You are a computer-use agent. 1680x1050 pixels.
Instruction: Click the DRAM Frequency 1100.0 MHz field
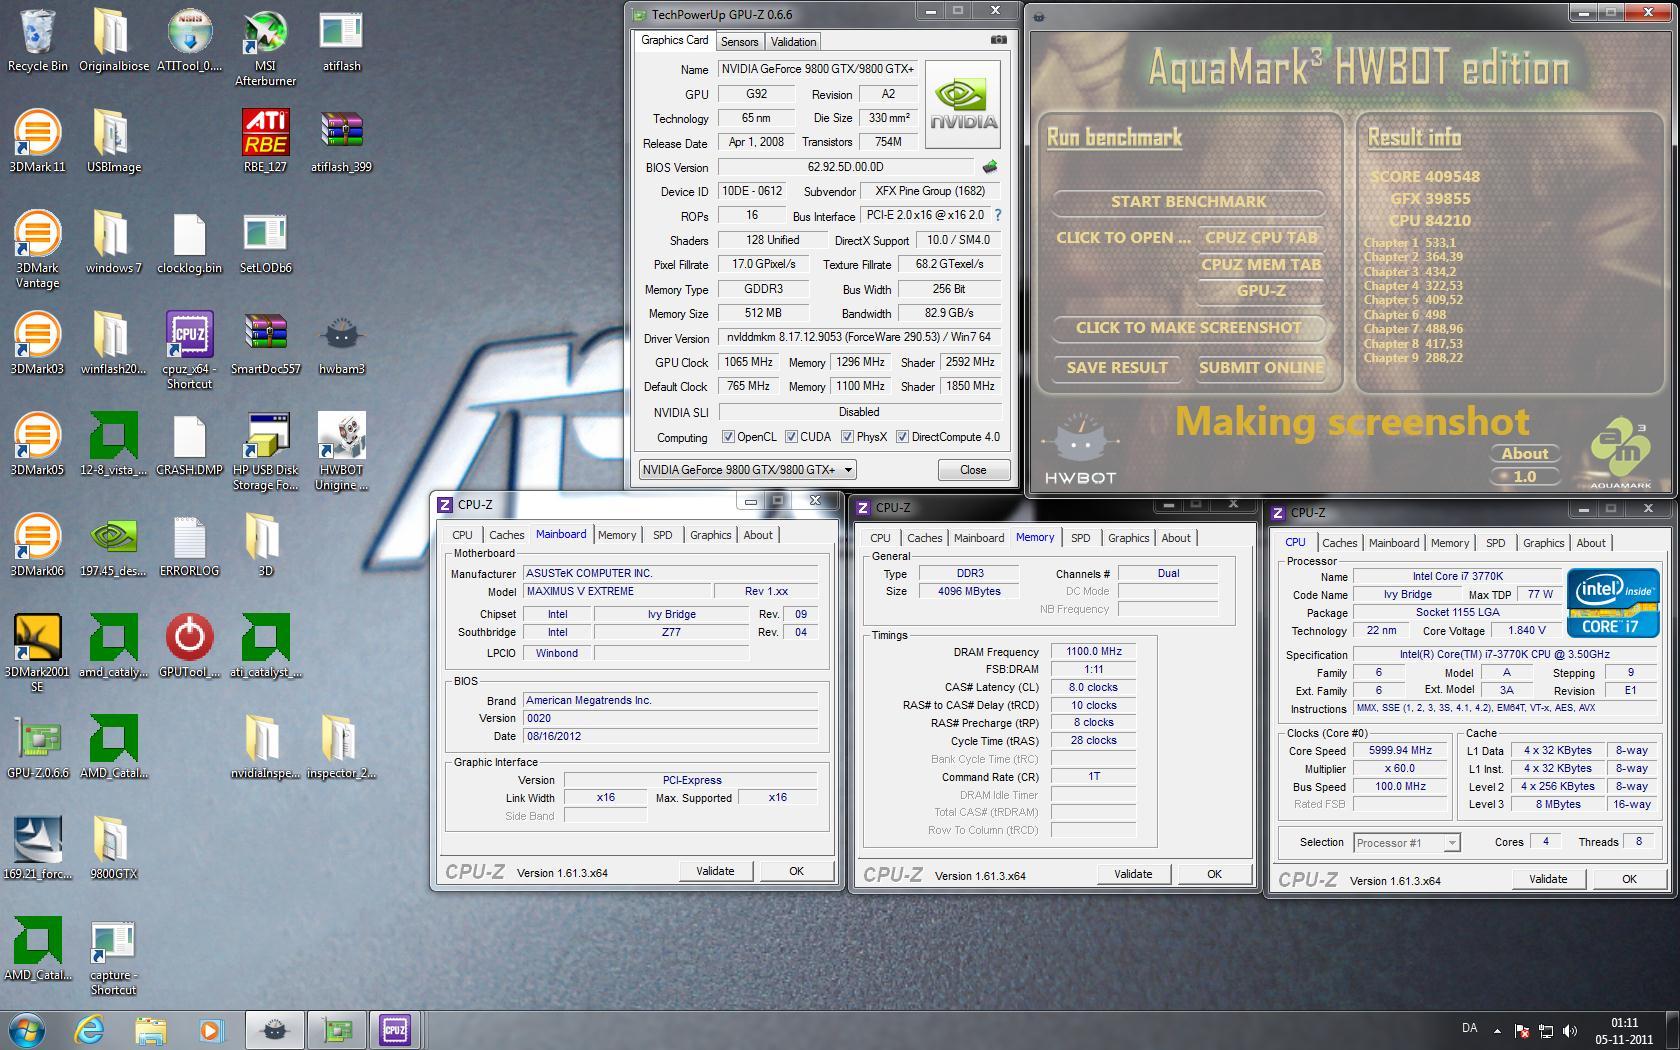tap(1093, 651)
